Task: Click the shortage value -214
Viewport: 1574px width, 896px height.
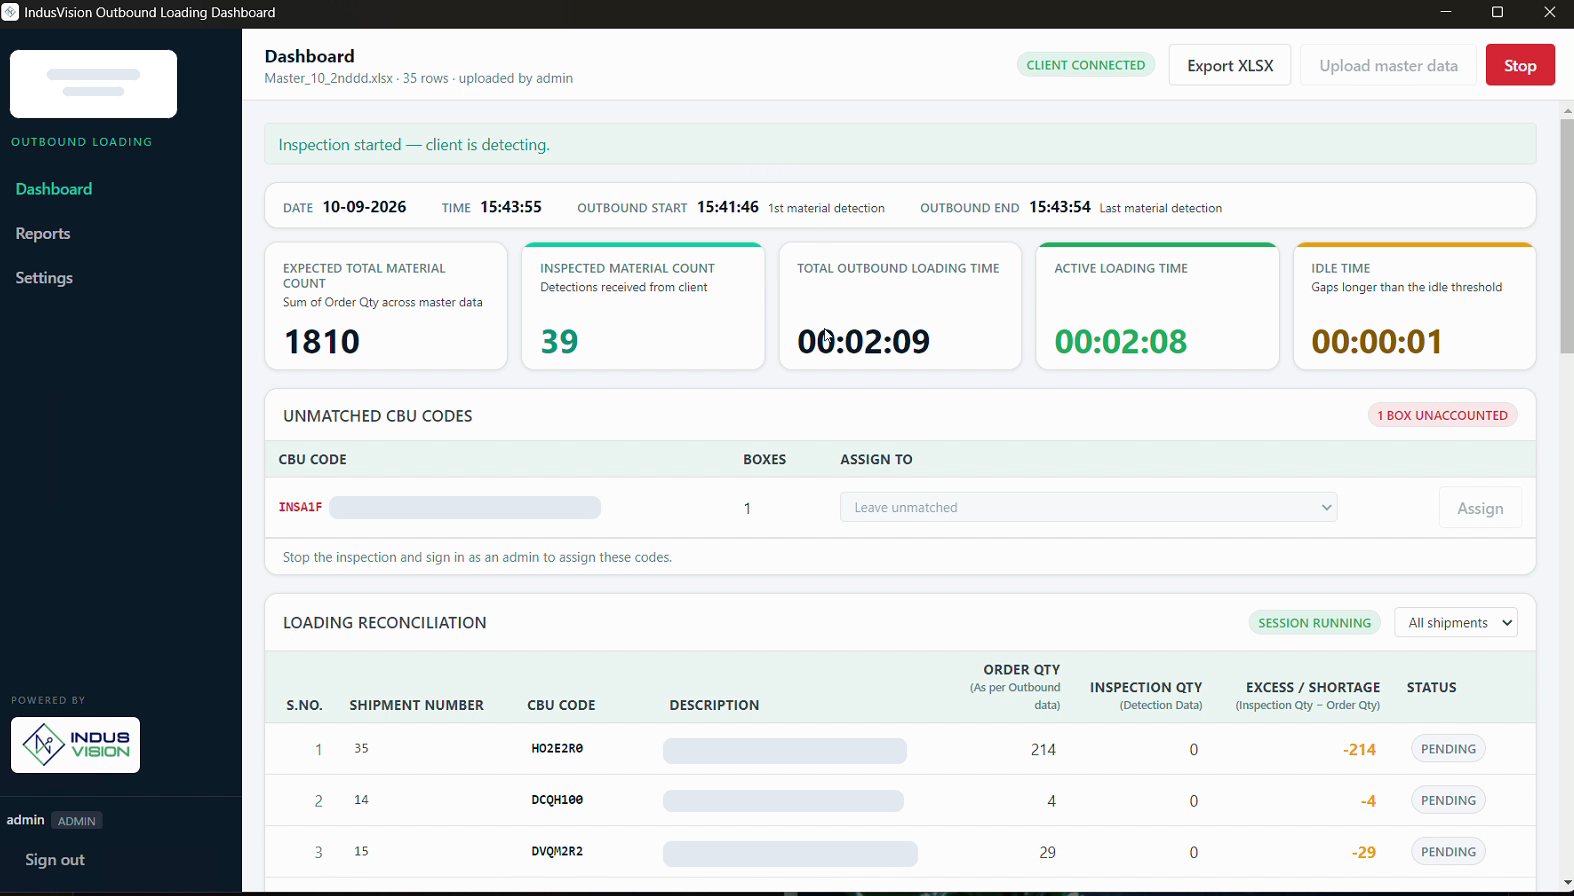Action: click(1359, 749)
